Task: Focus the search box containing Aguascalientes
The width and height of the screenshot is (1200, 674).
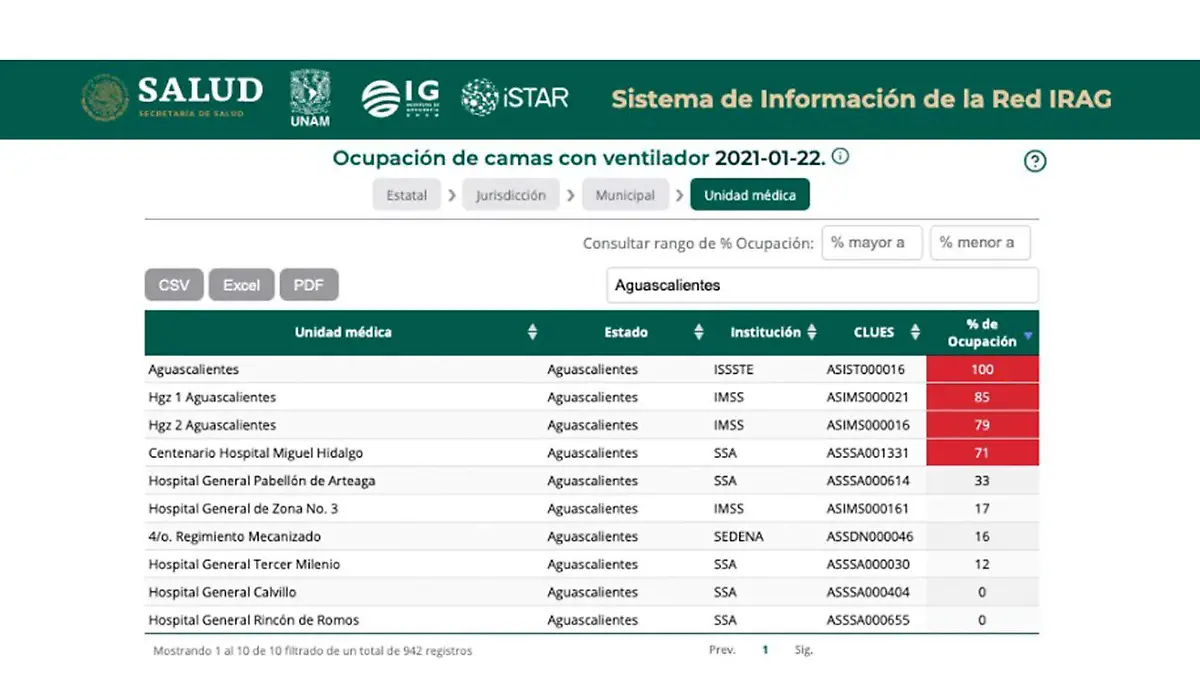Action: pyautogui.click(x=822, y=285)
